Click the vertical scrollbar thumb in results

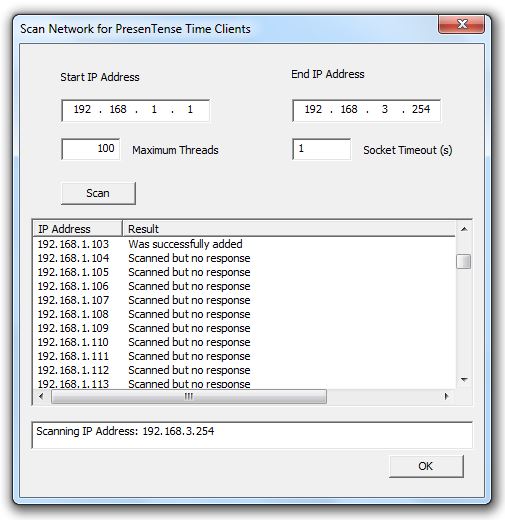pyautogui.click(x=464, y=261)
